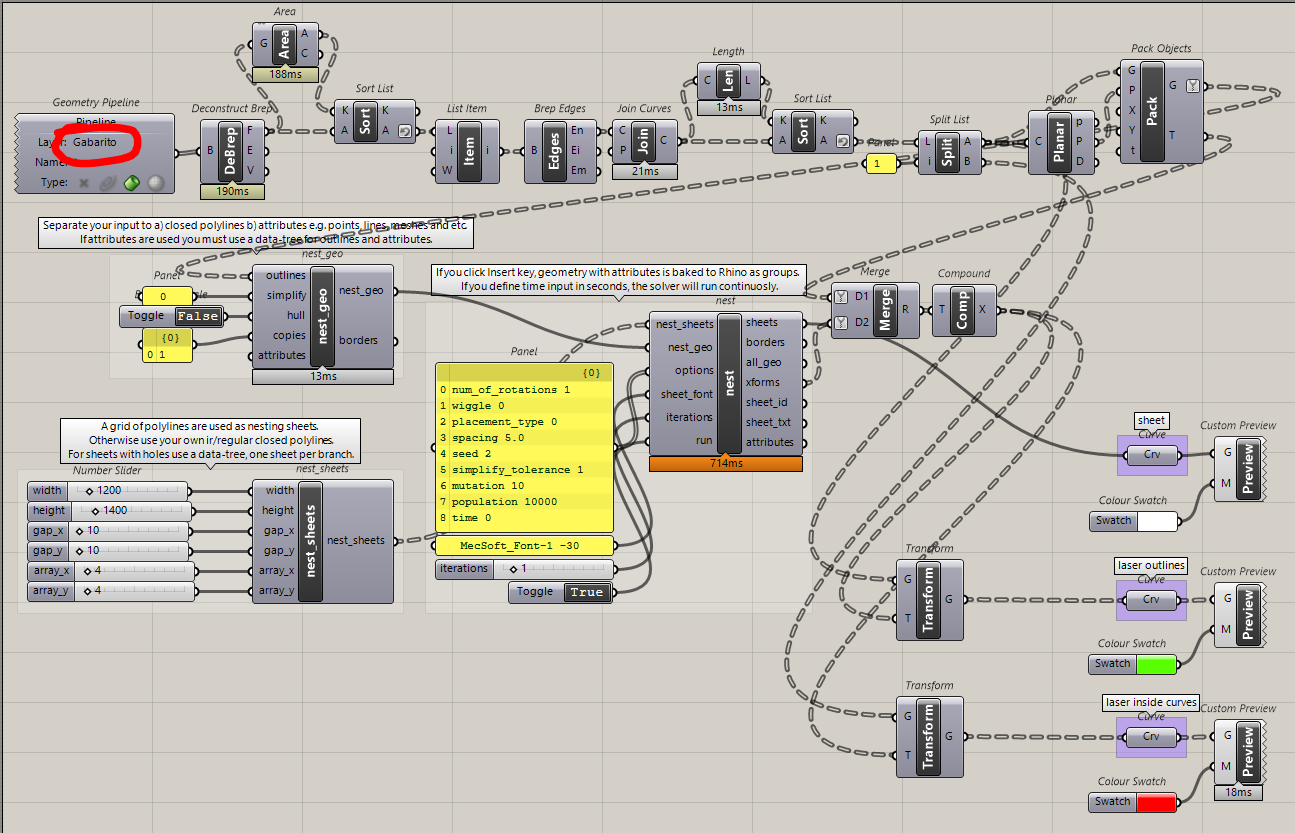
Task: Click the 'spacing 5.0' row in options panel
Action: [x=524, y=438]
